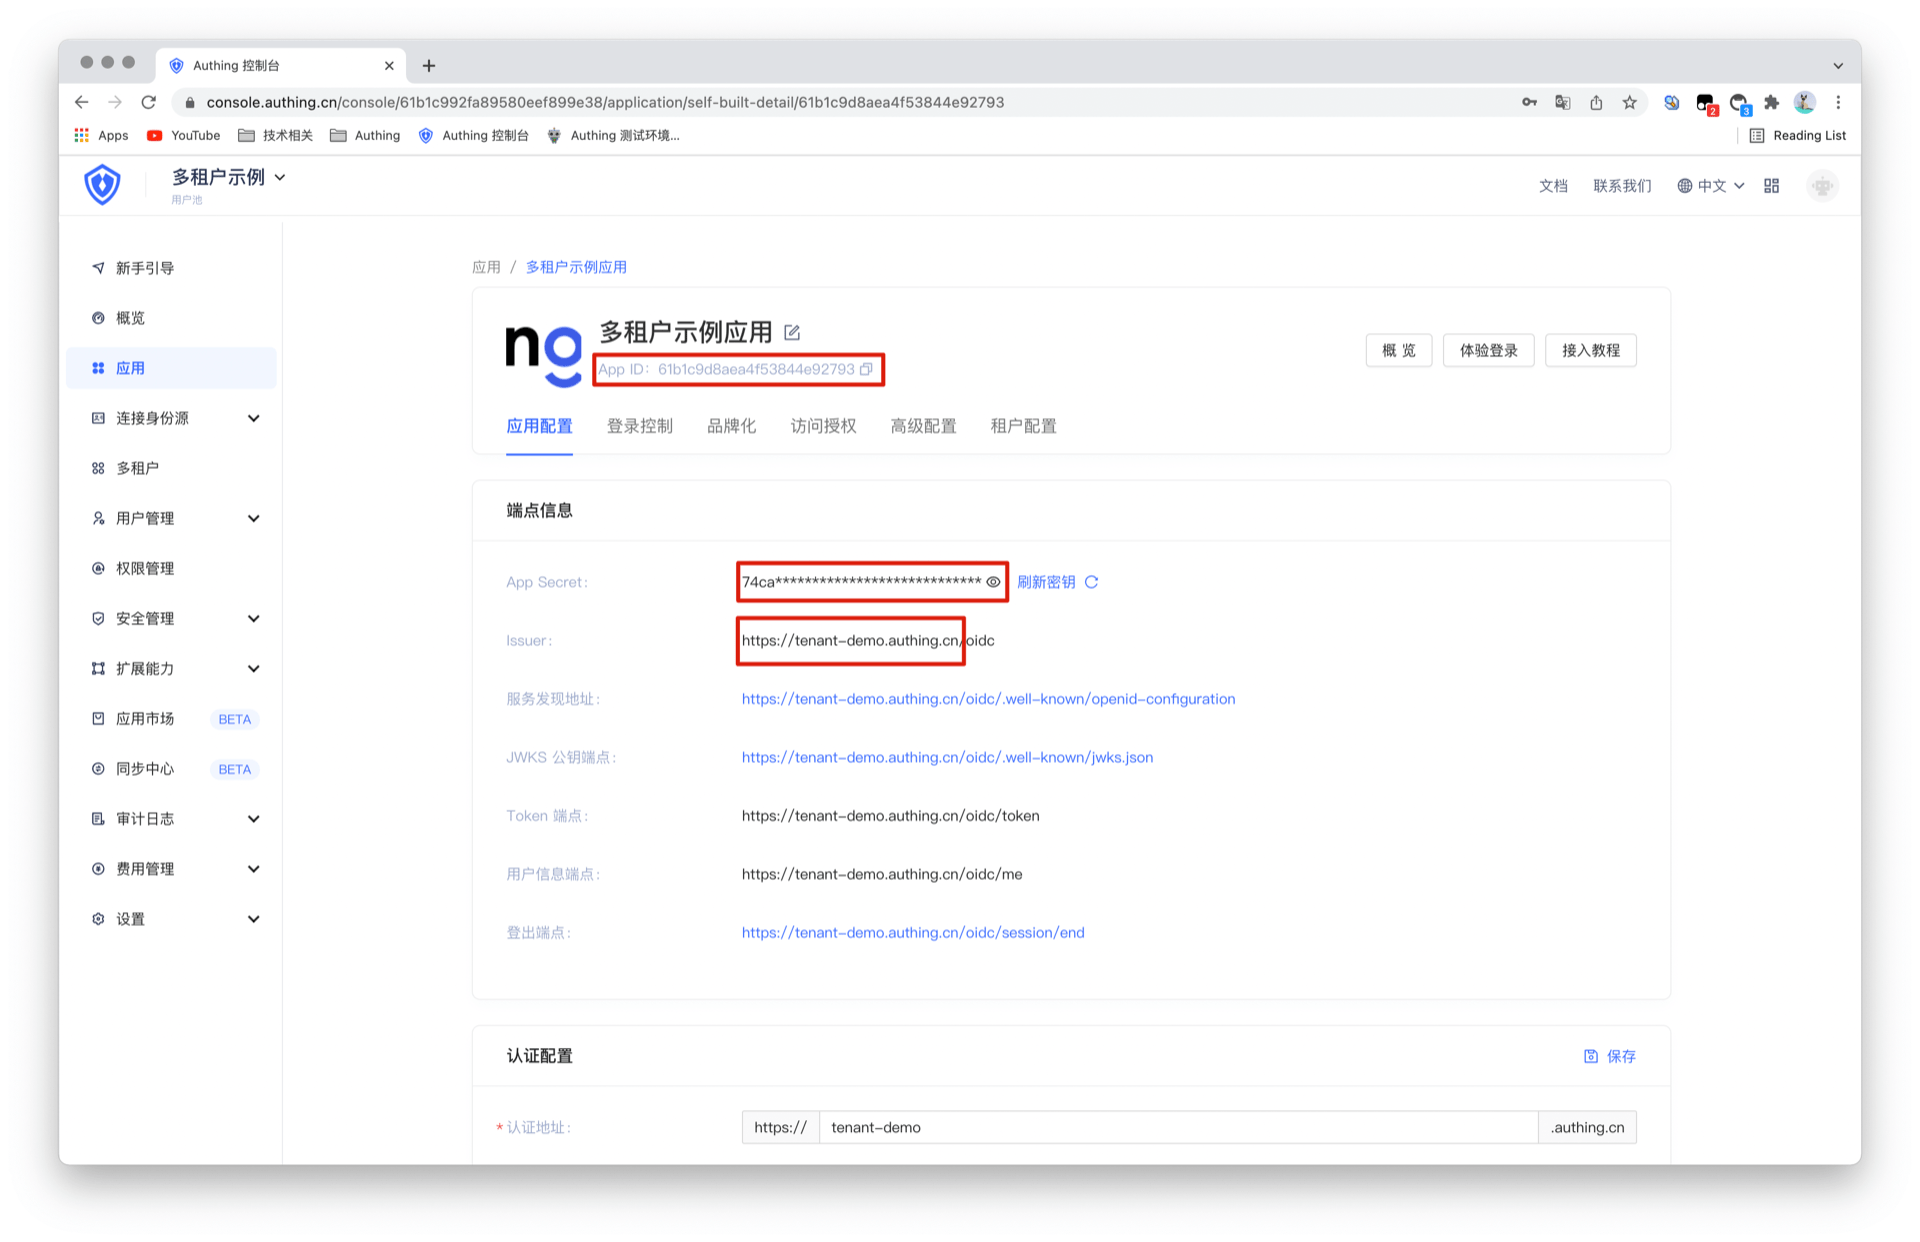Switch to the 品牌化 tab
This screenshot has height=1242, width=1920.
point(731,425)
